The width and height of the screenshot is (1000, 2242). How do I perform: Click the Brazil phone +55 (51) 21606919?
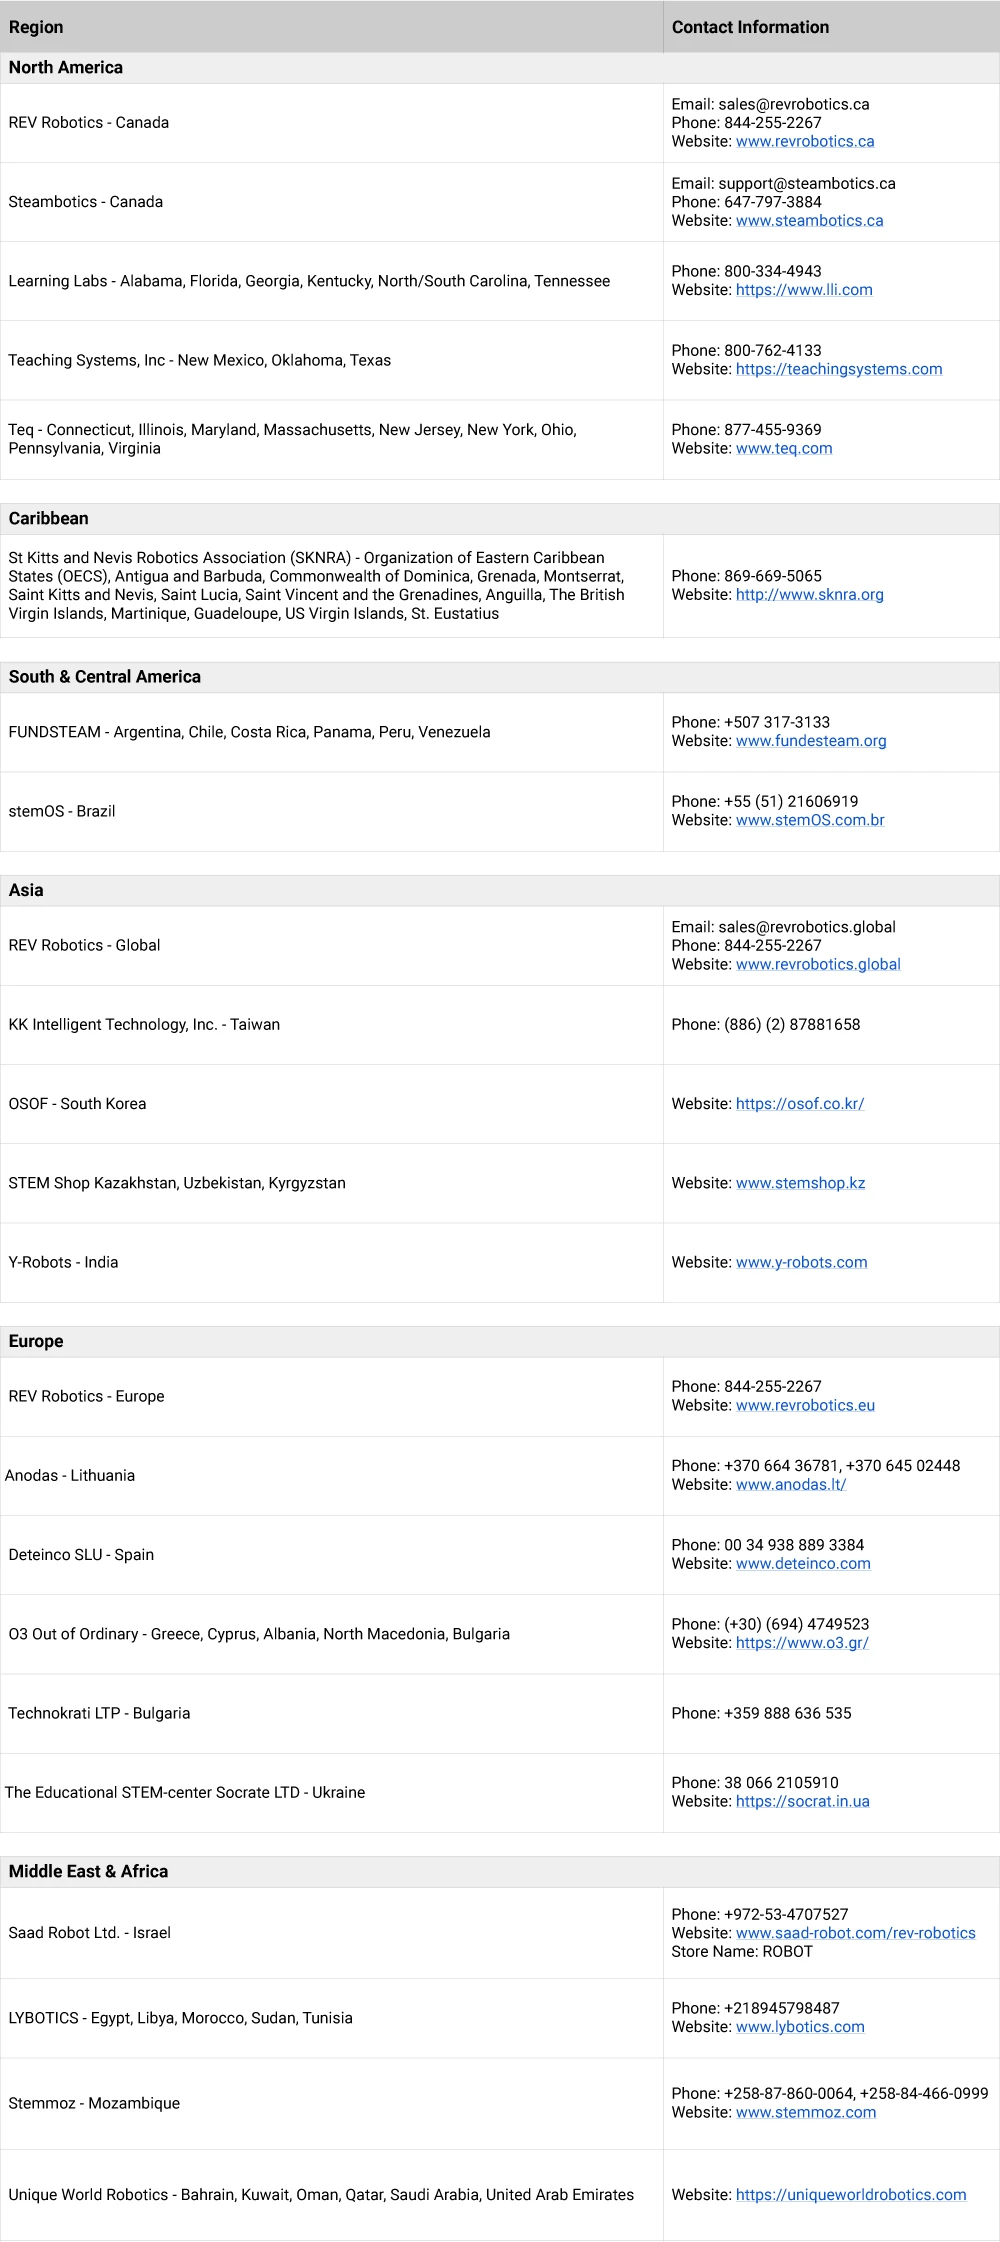(791, 802)
